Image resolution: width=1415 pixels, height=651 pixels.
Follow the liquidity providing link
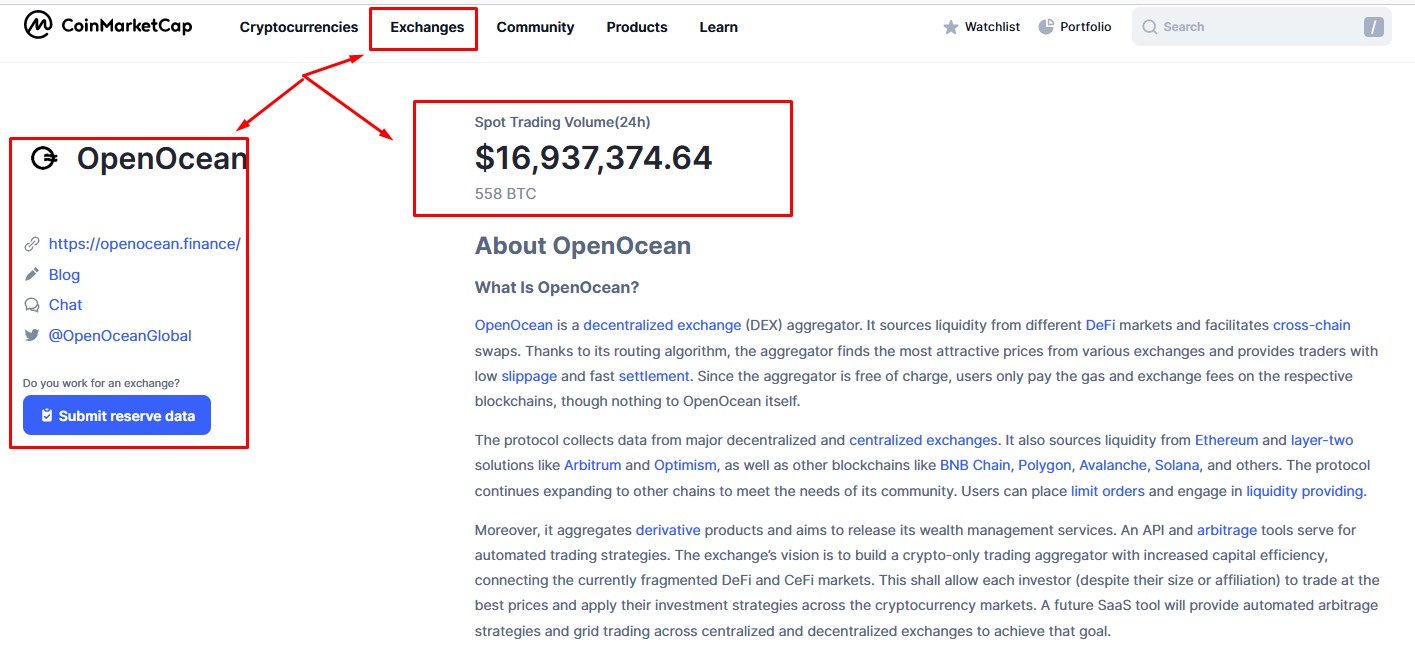1306,491
